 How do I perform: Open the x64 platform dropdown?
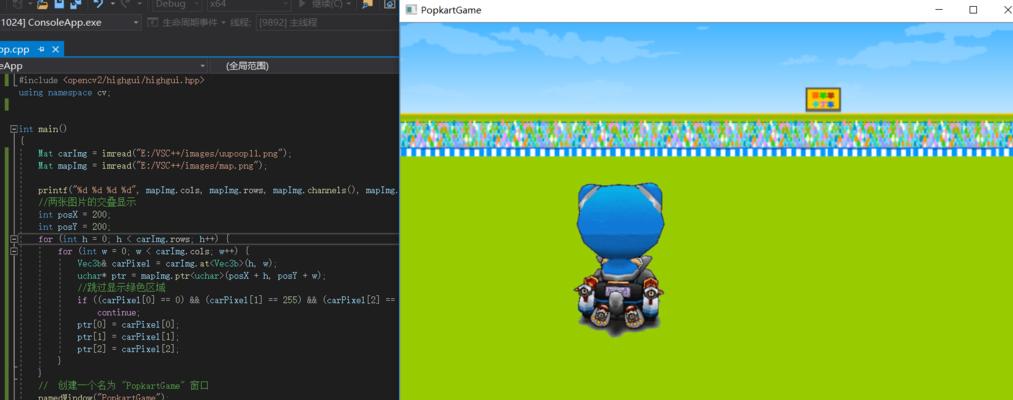point(247,4)
